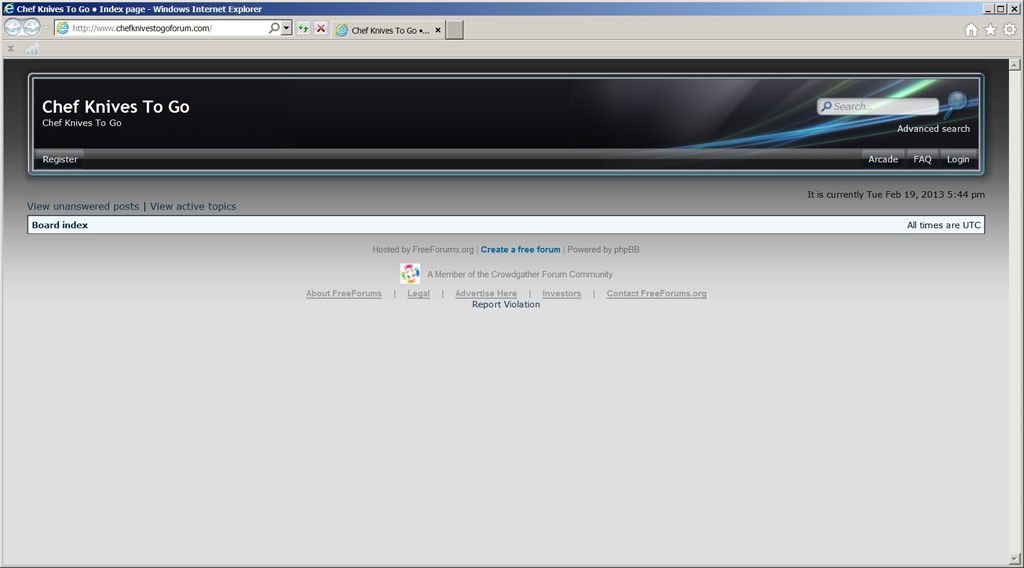1024x568 pixels.
Task: Open the browser Home icon
Action: 971,30
